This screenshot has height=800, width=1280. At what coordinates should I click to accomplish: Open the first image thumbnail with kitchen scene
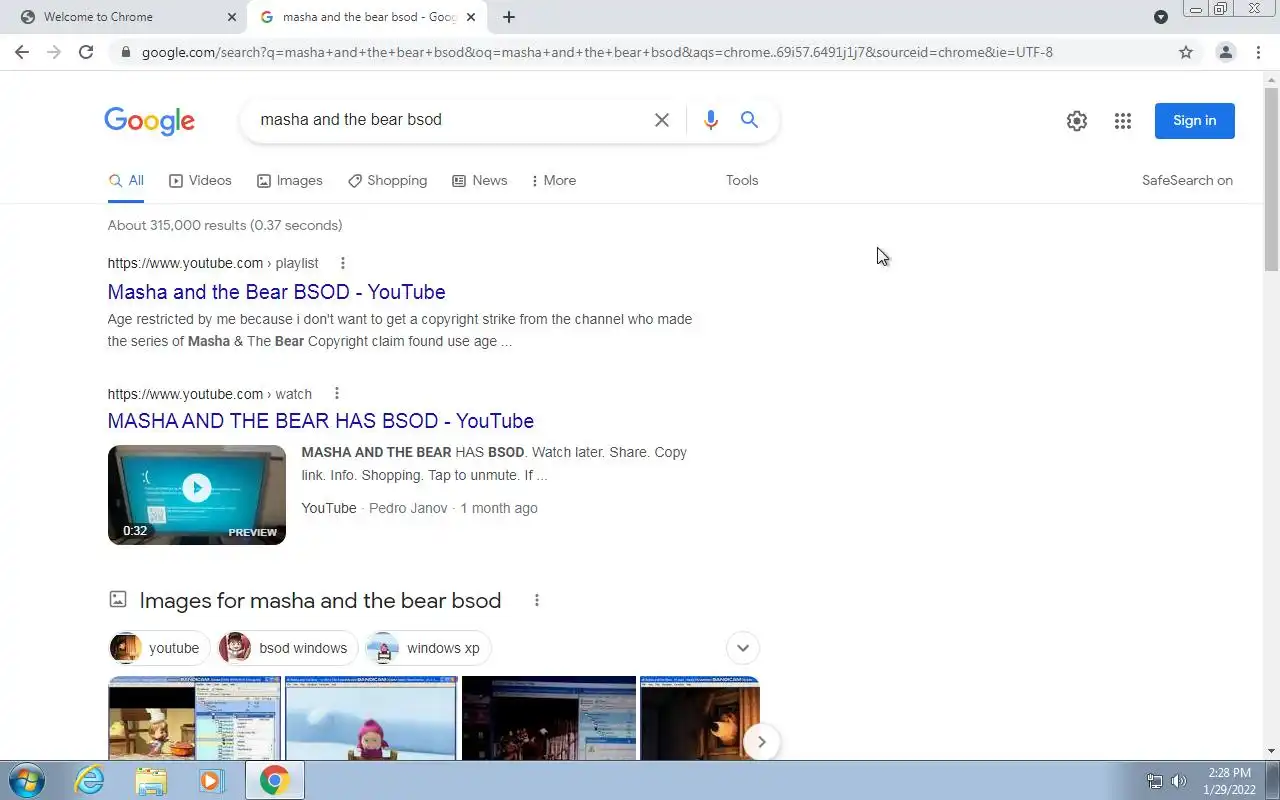(x=194, y=718)
